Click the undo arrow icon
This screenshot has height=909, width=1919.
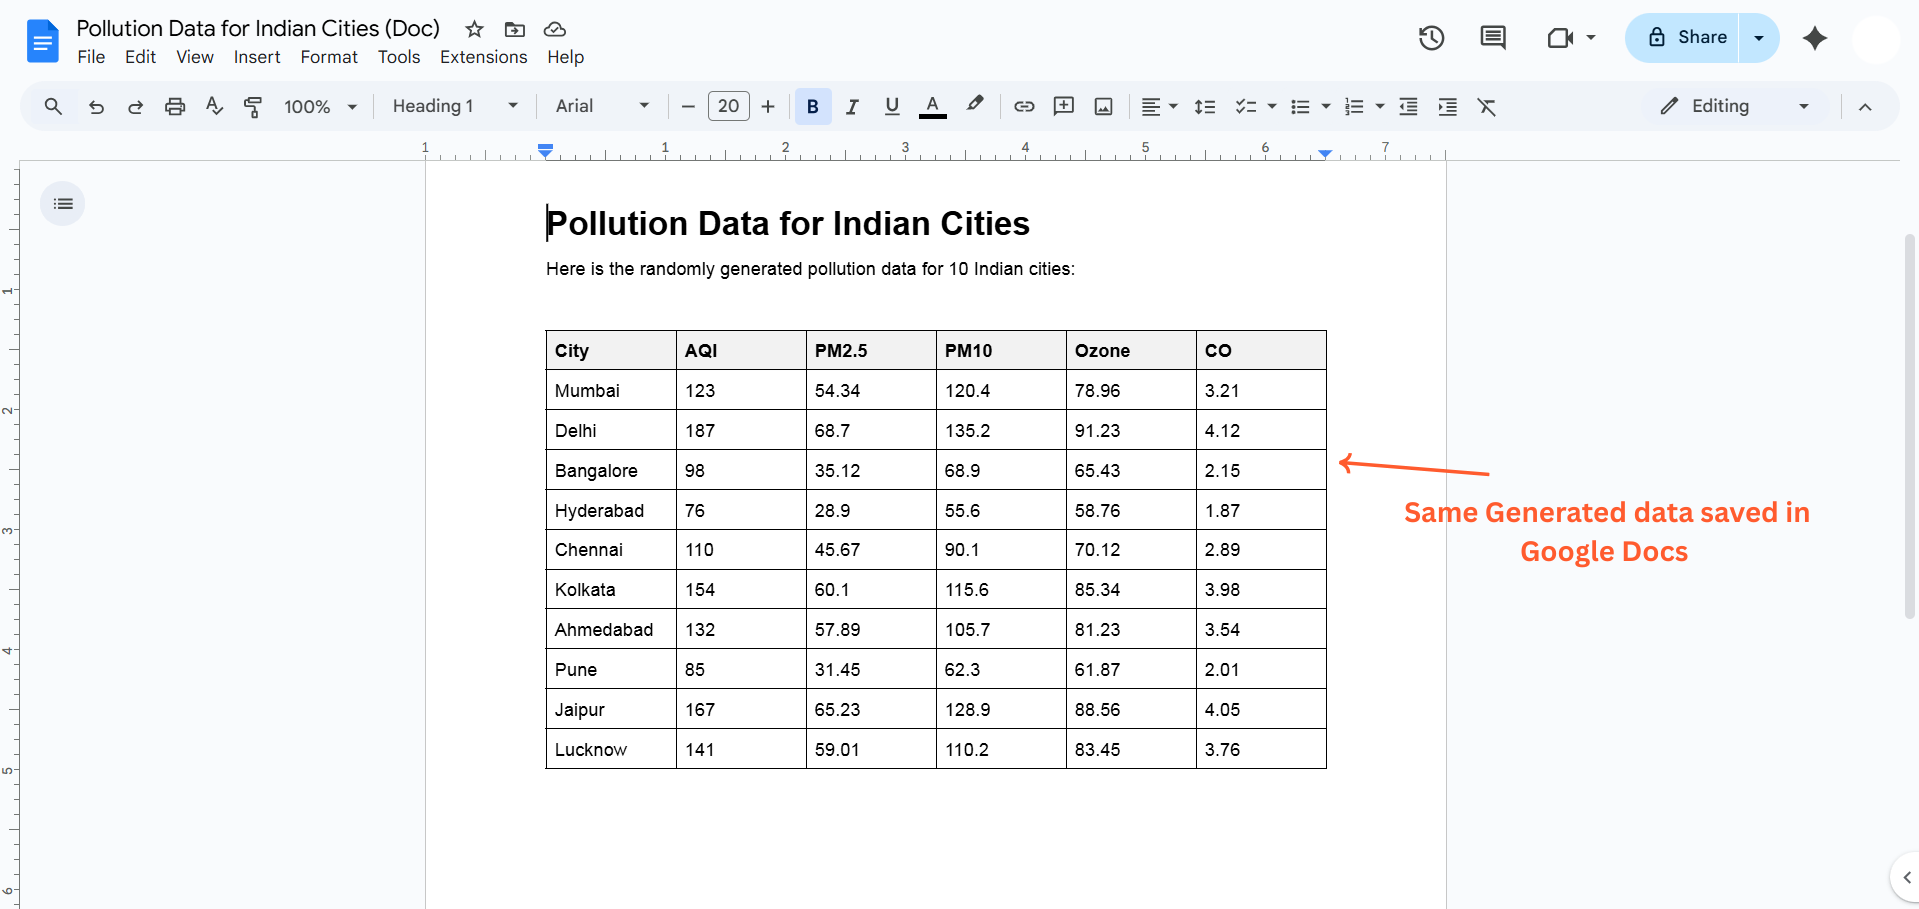[x=96, y=107]
